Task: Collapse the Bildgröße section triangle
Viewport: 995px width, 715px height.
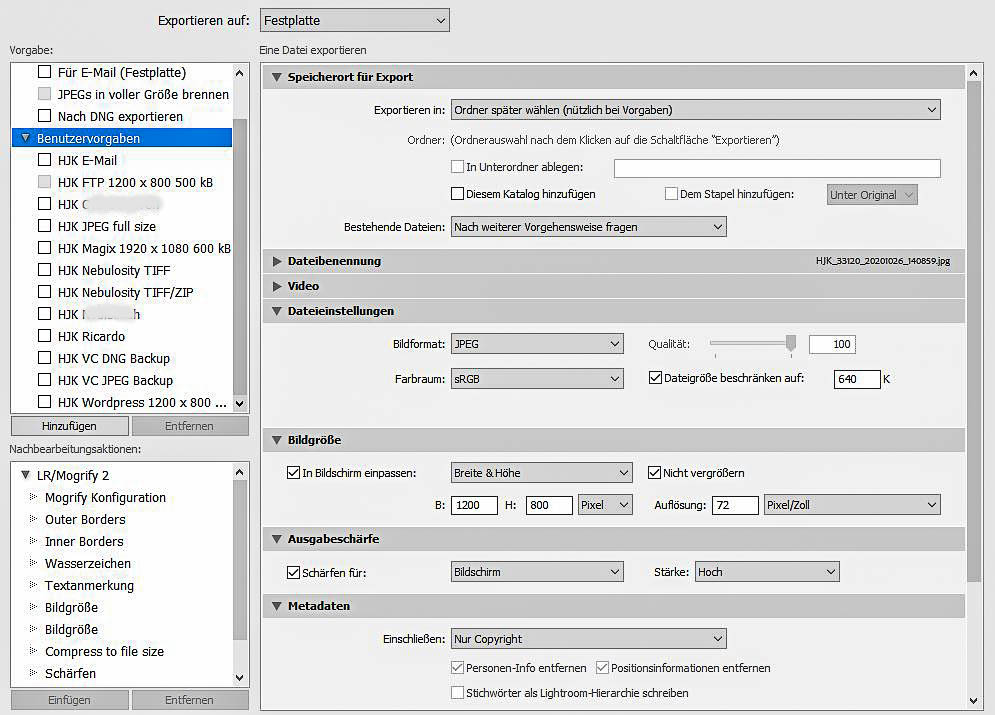Action: click(x=277, y=440)
